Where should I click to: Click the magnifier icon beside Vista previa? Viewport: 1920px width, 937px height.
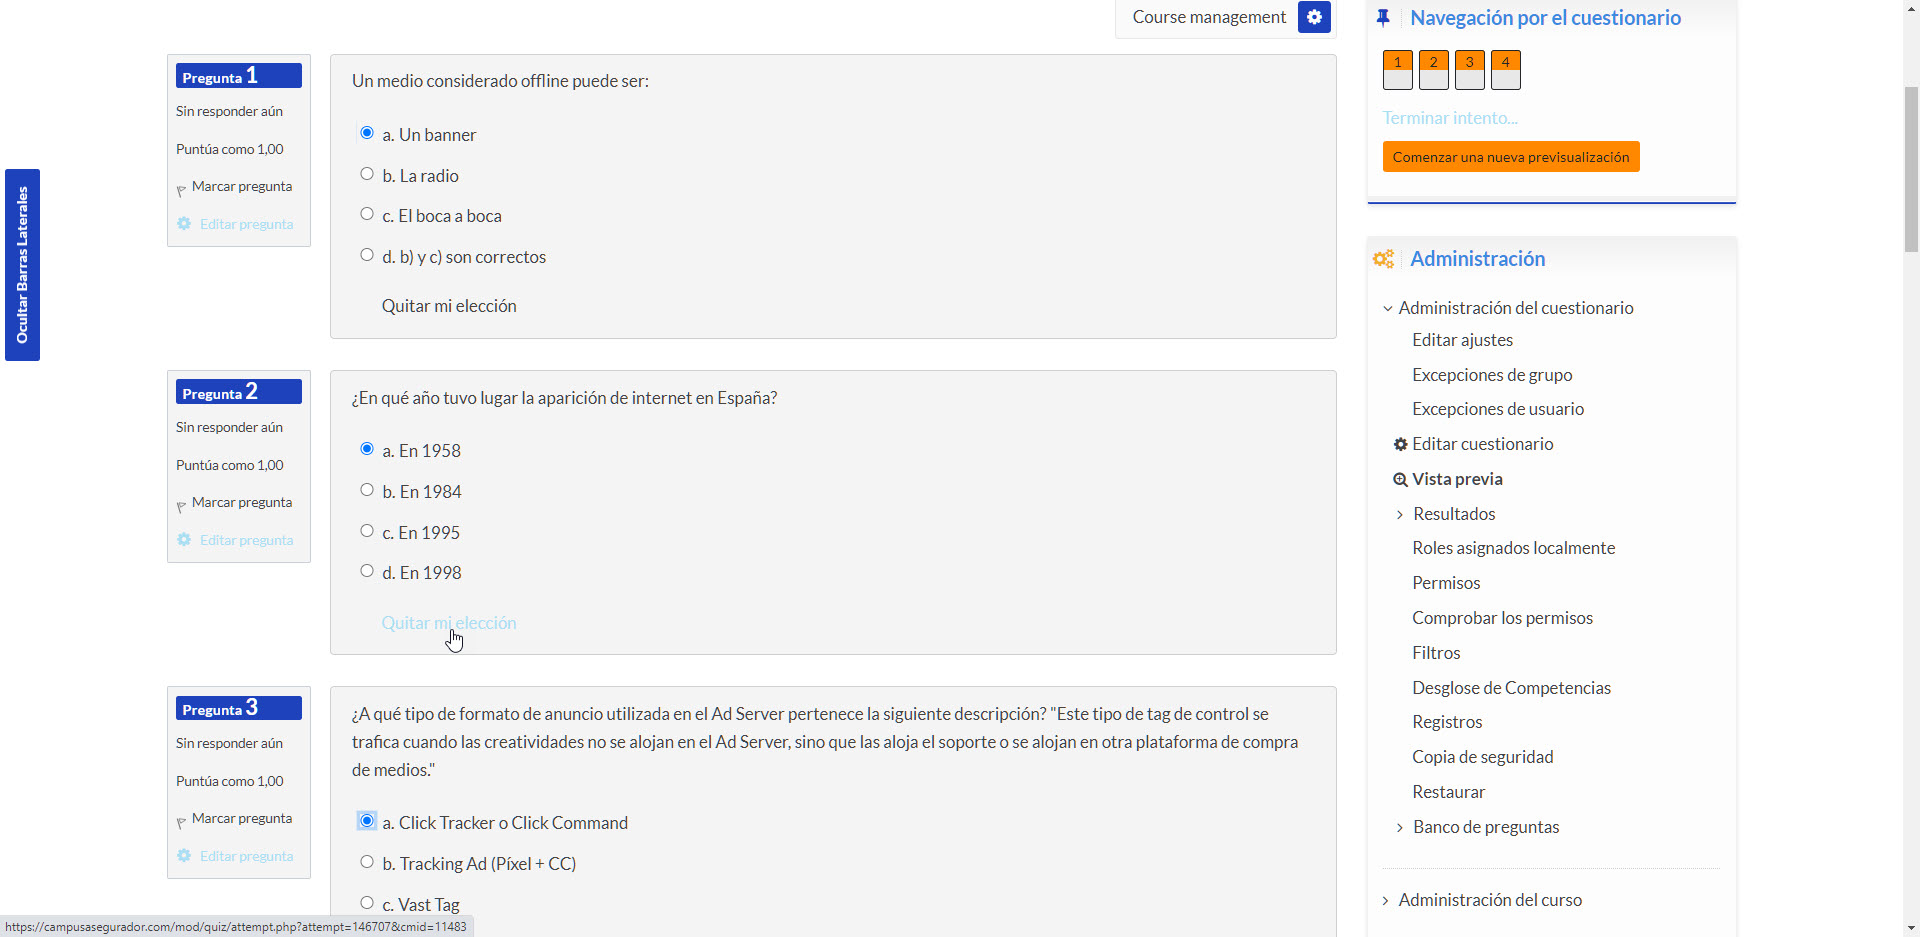tap(1400, 480)
